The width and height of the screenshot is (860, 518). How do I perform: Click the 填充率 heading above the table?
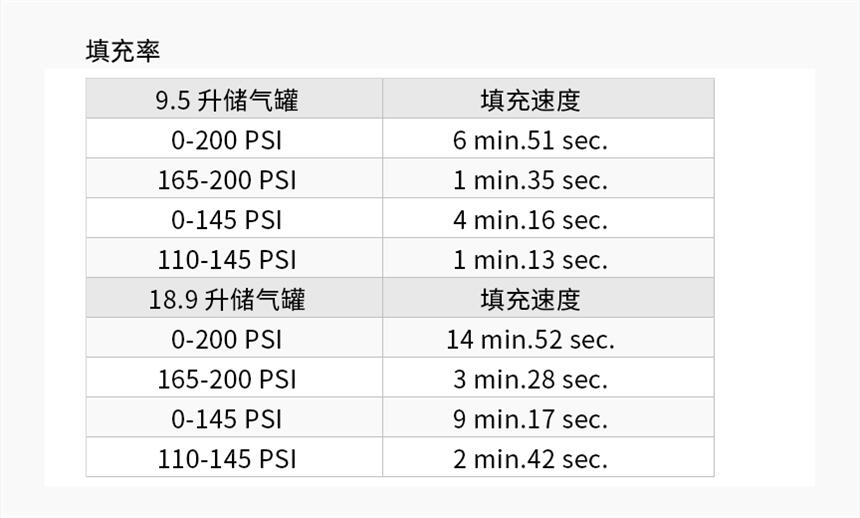coord(123,51)
